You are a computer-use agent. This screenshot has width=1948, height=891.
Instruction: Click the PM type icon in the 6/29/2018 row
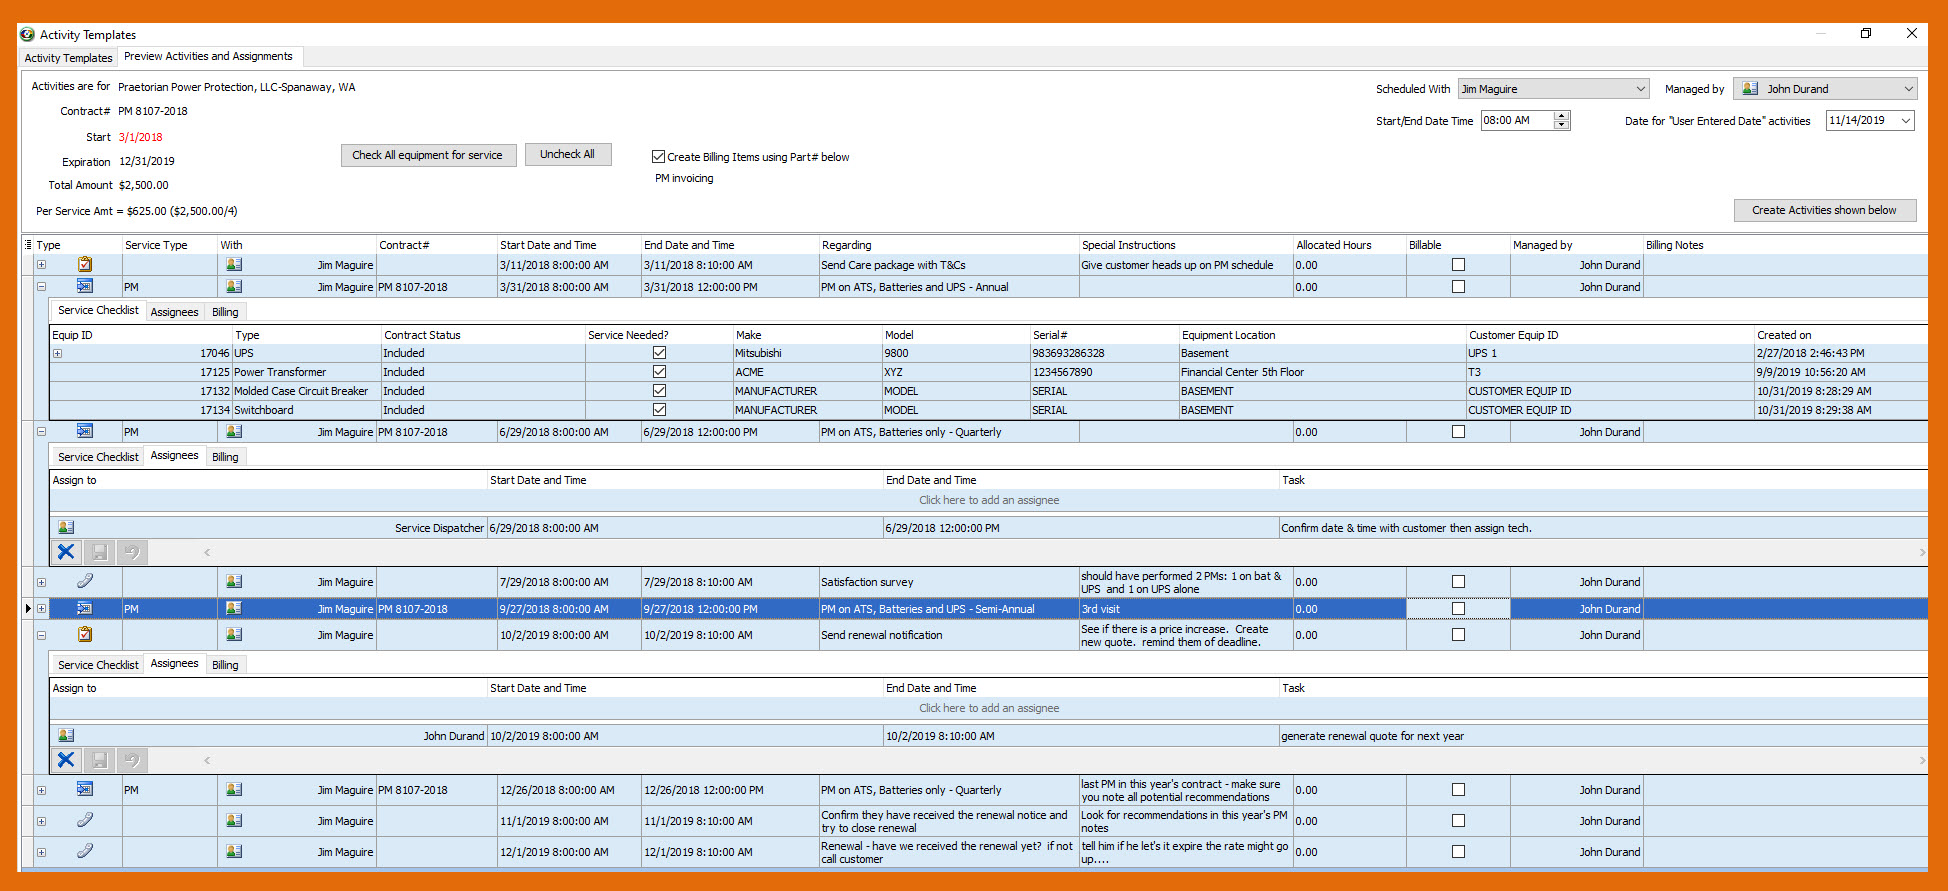click(x=85, y=432)
